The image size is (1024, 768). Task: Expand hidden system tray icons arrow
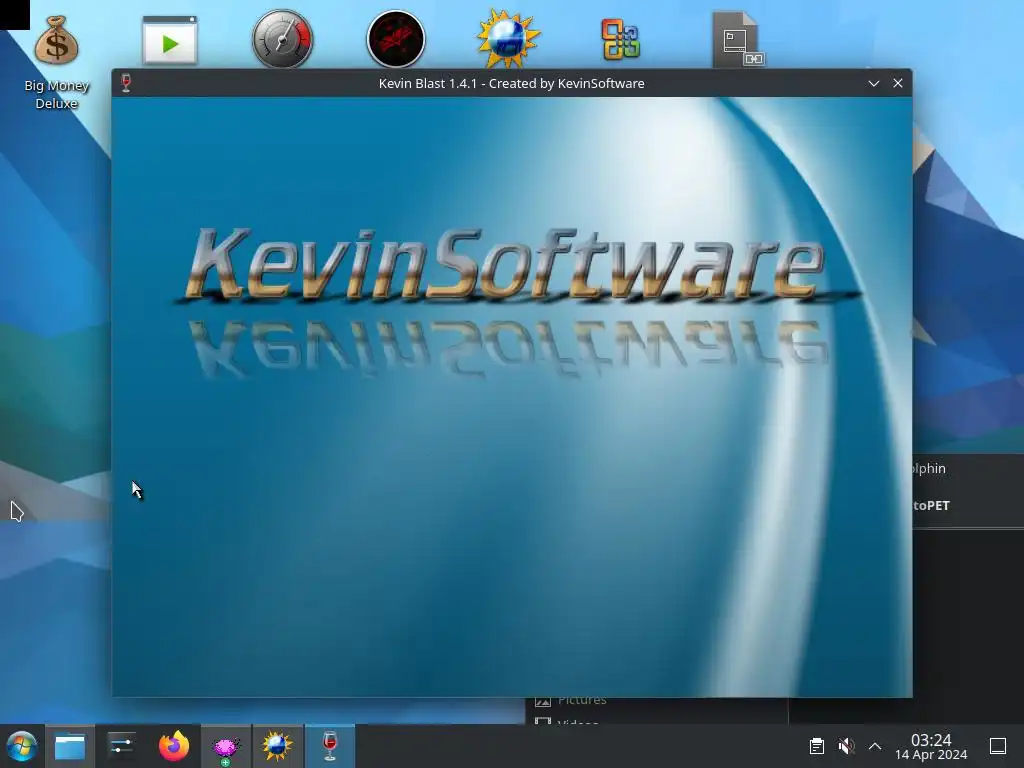pyautogui.click(x=875, y=746)
